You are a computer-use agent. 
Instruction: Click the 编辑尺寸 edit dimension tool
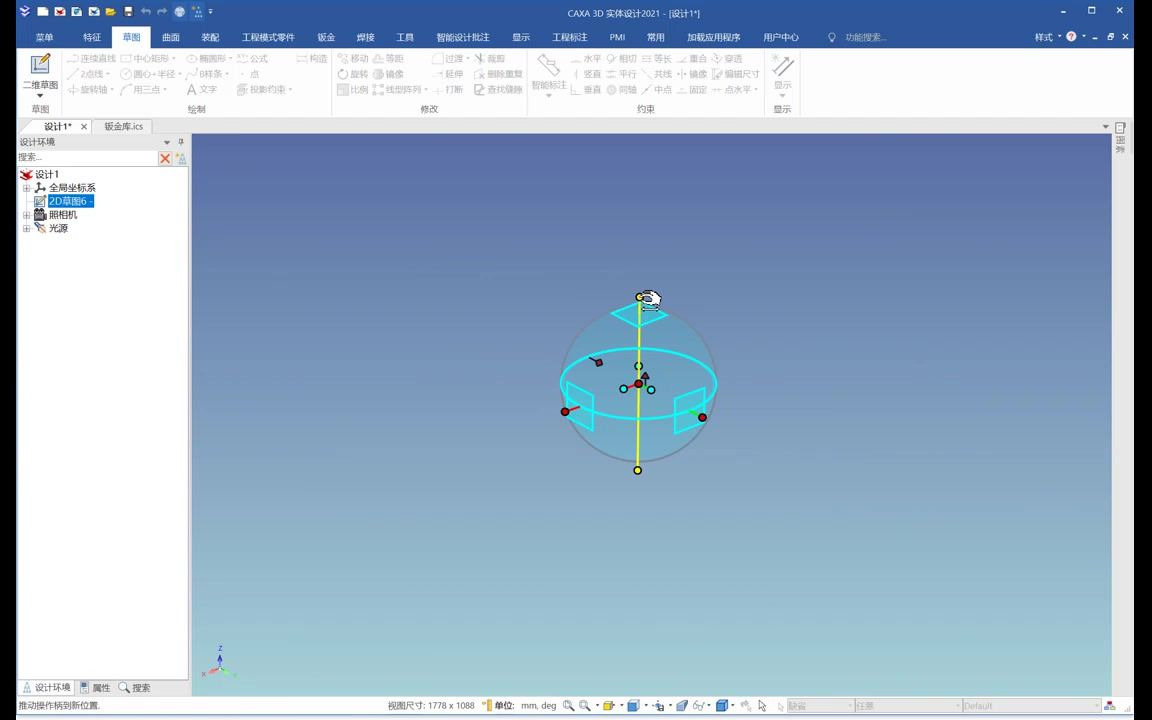click(735, 73)
